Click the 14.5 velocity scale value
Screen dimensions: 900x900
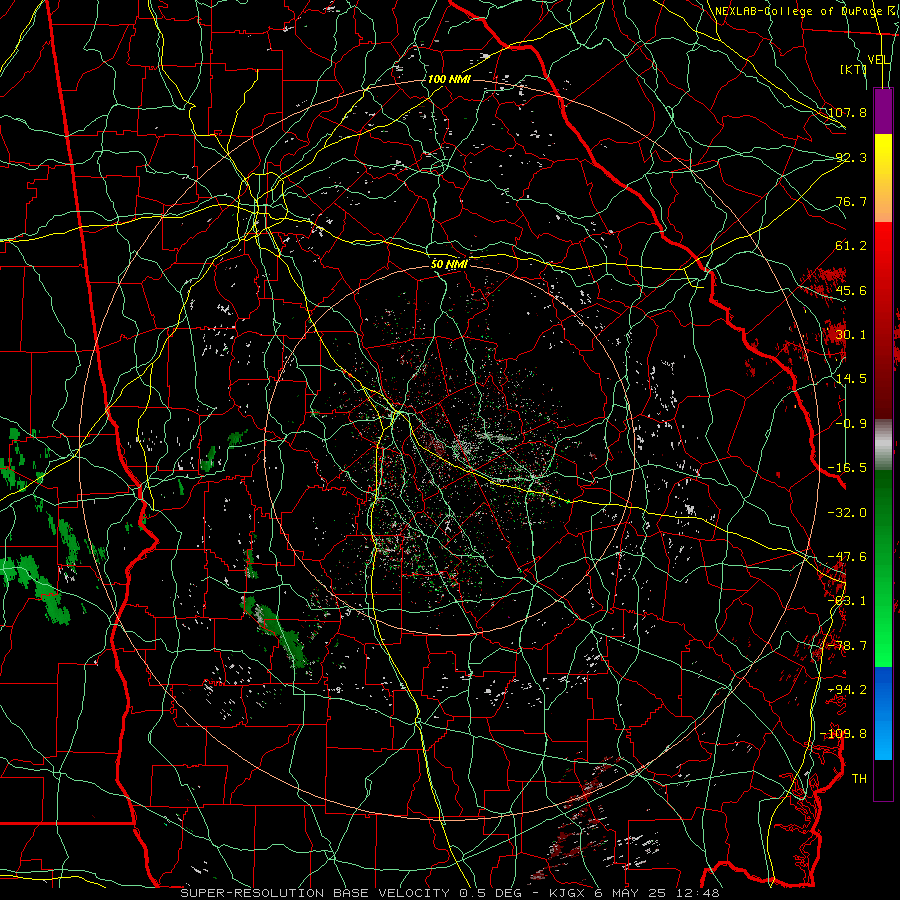pos(851,379)
